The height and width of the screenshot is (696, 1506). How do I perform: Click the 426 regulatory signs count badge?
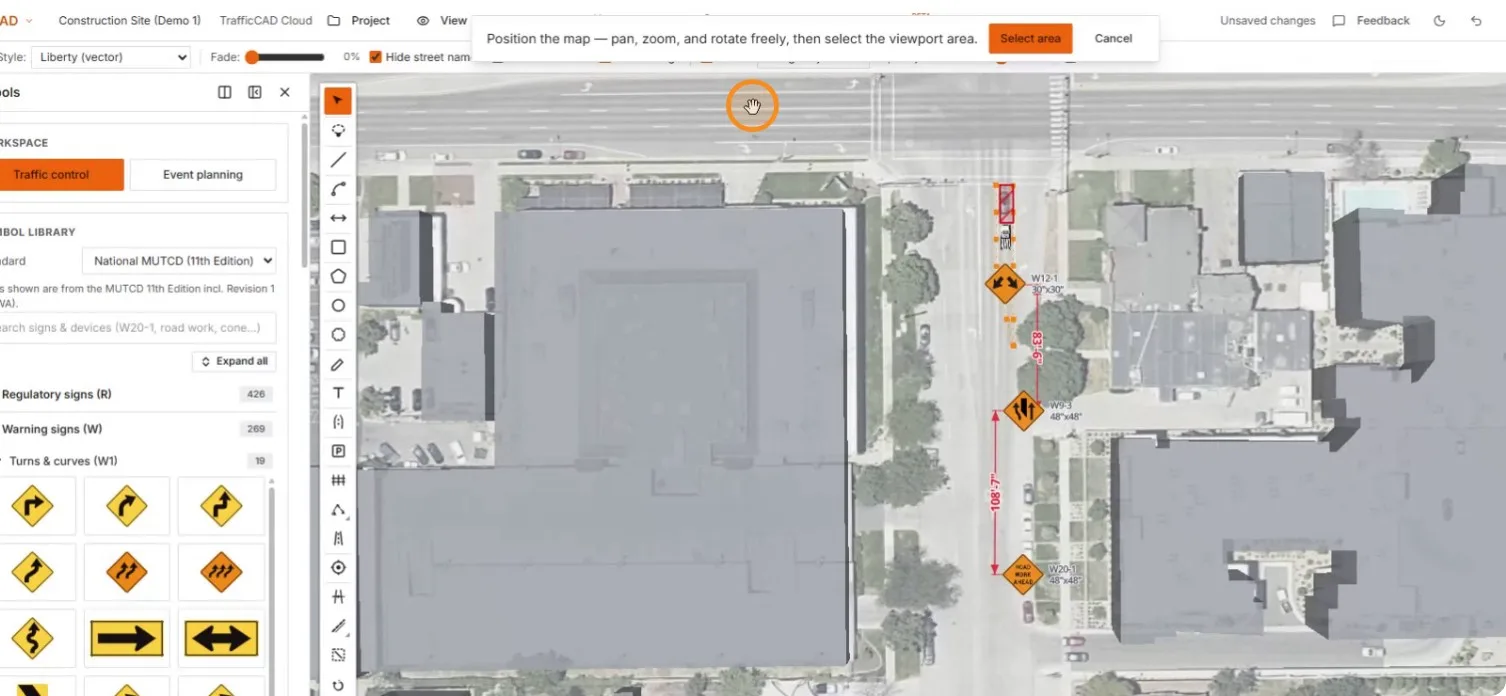pyautogui.click(x=256, y=394)
